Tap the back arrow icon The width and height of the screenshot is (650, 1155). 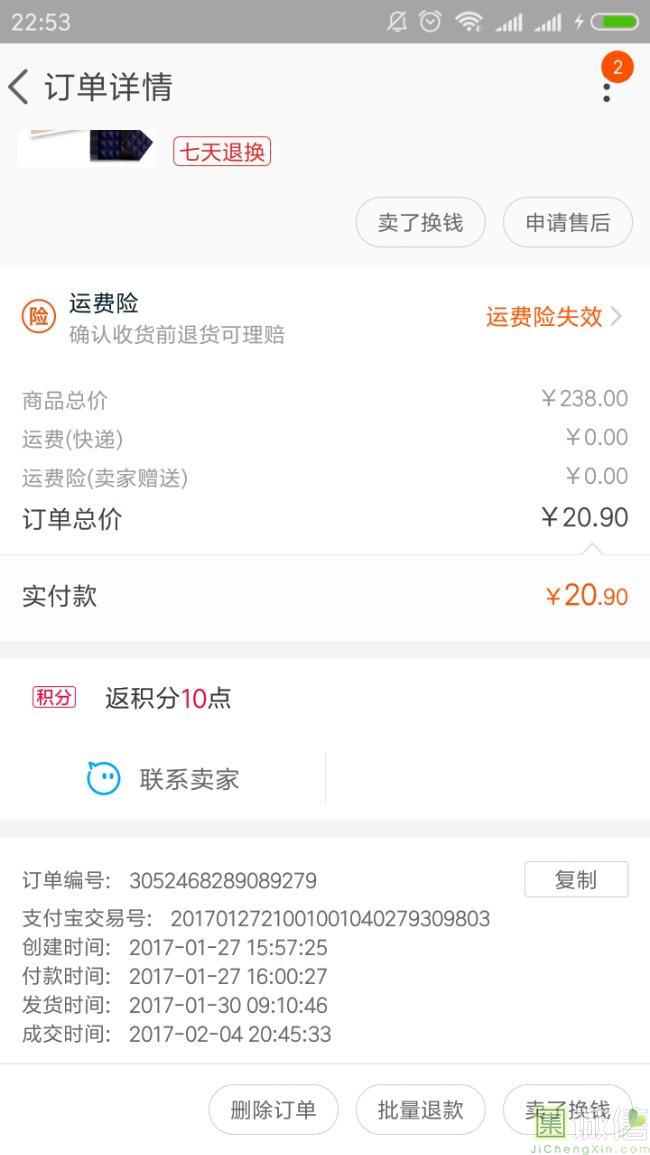click(x=18, y=87)
